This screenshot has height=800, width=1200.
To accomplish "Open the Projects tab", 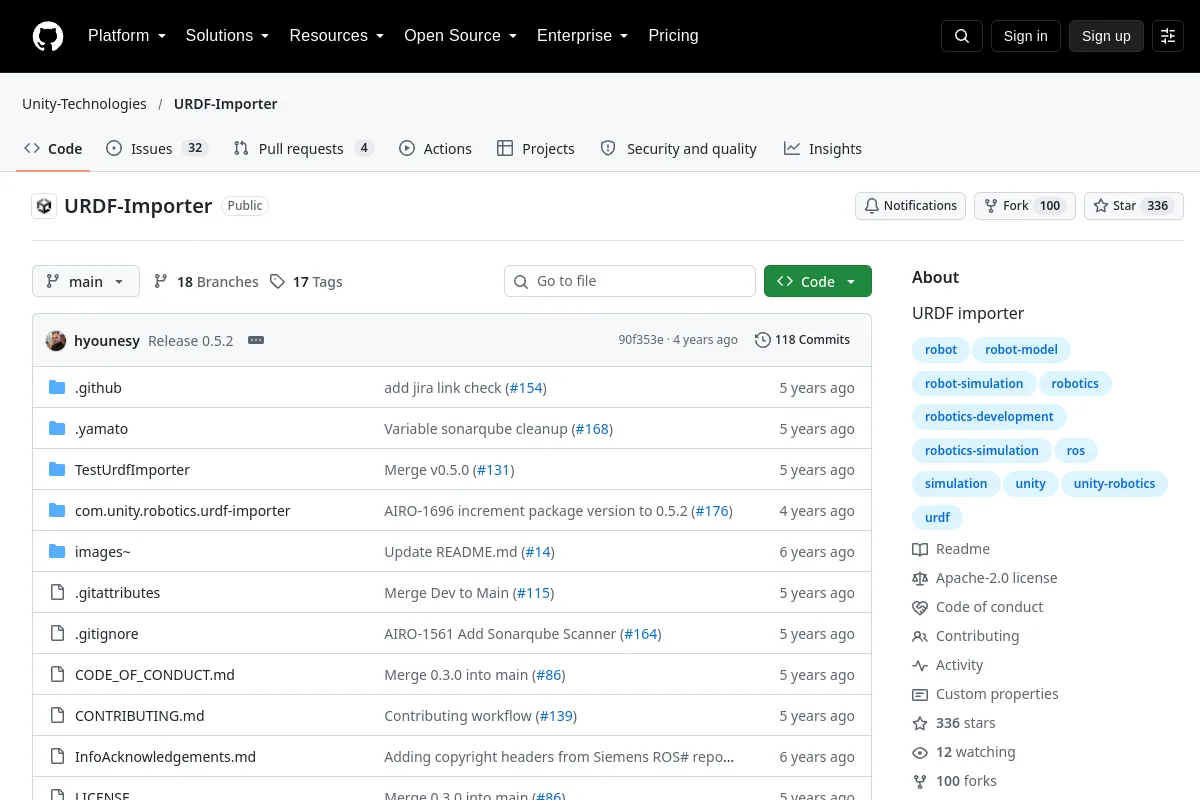I will click(535, 149).
